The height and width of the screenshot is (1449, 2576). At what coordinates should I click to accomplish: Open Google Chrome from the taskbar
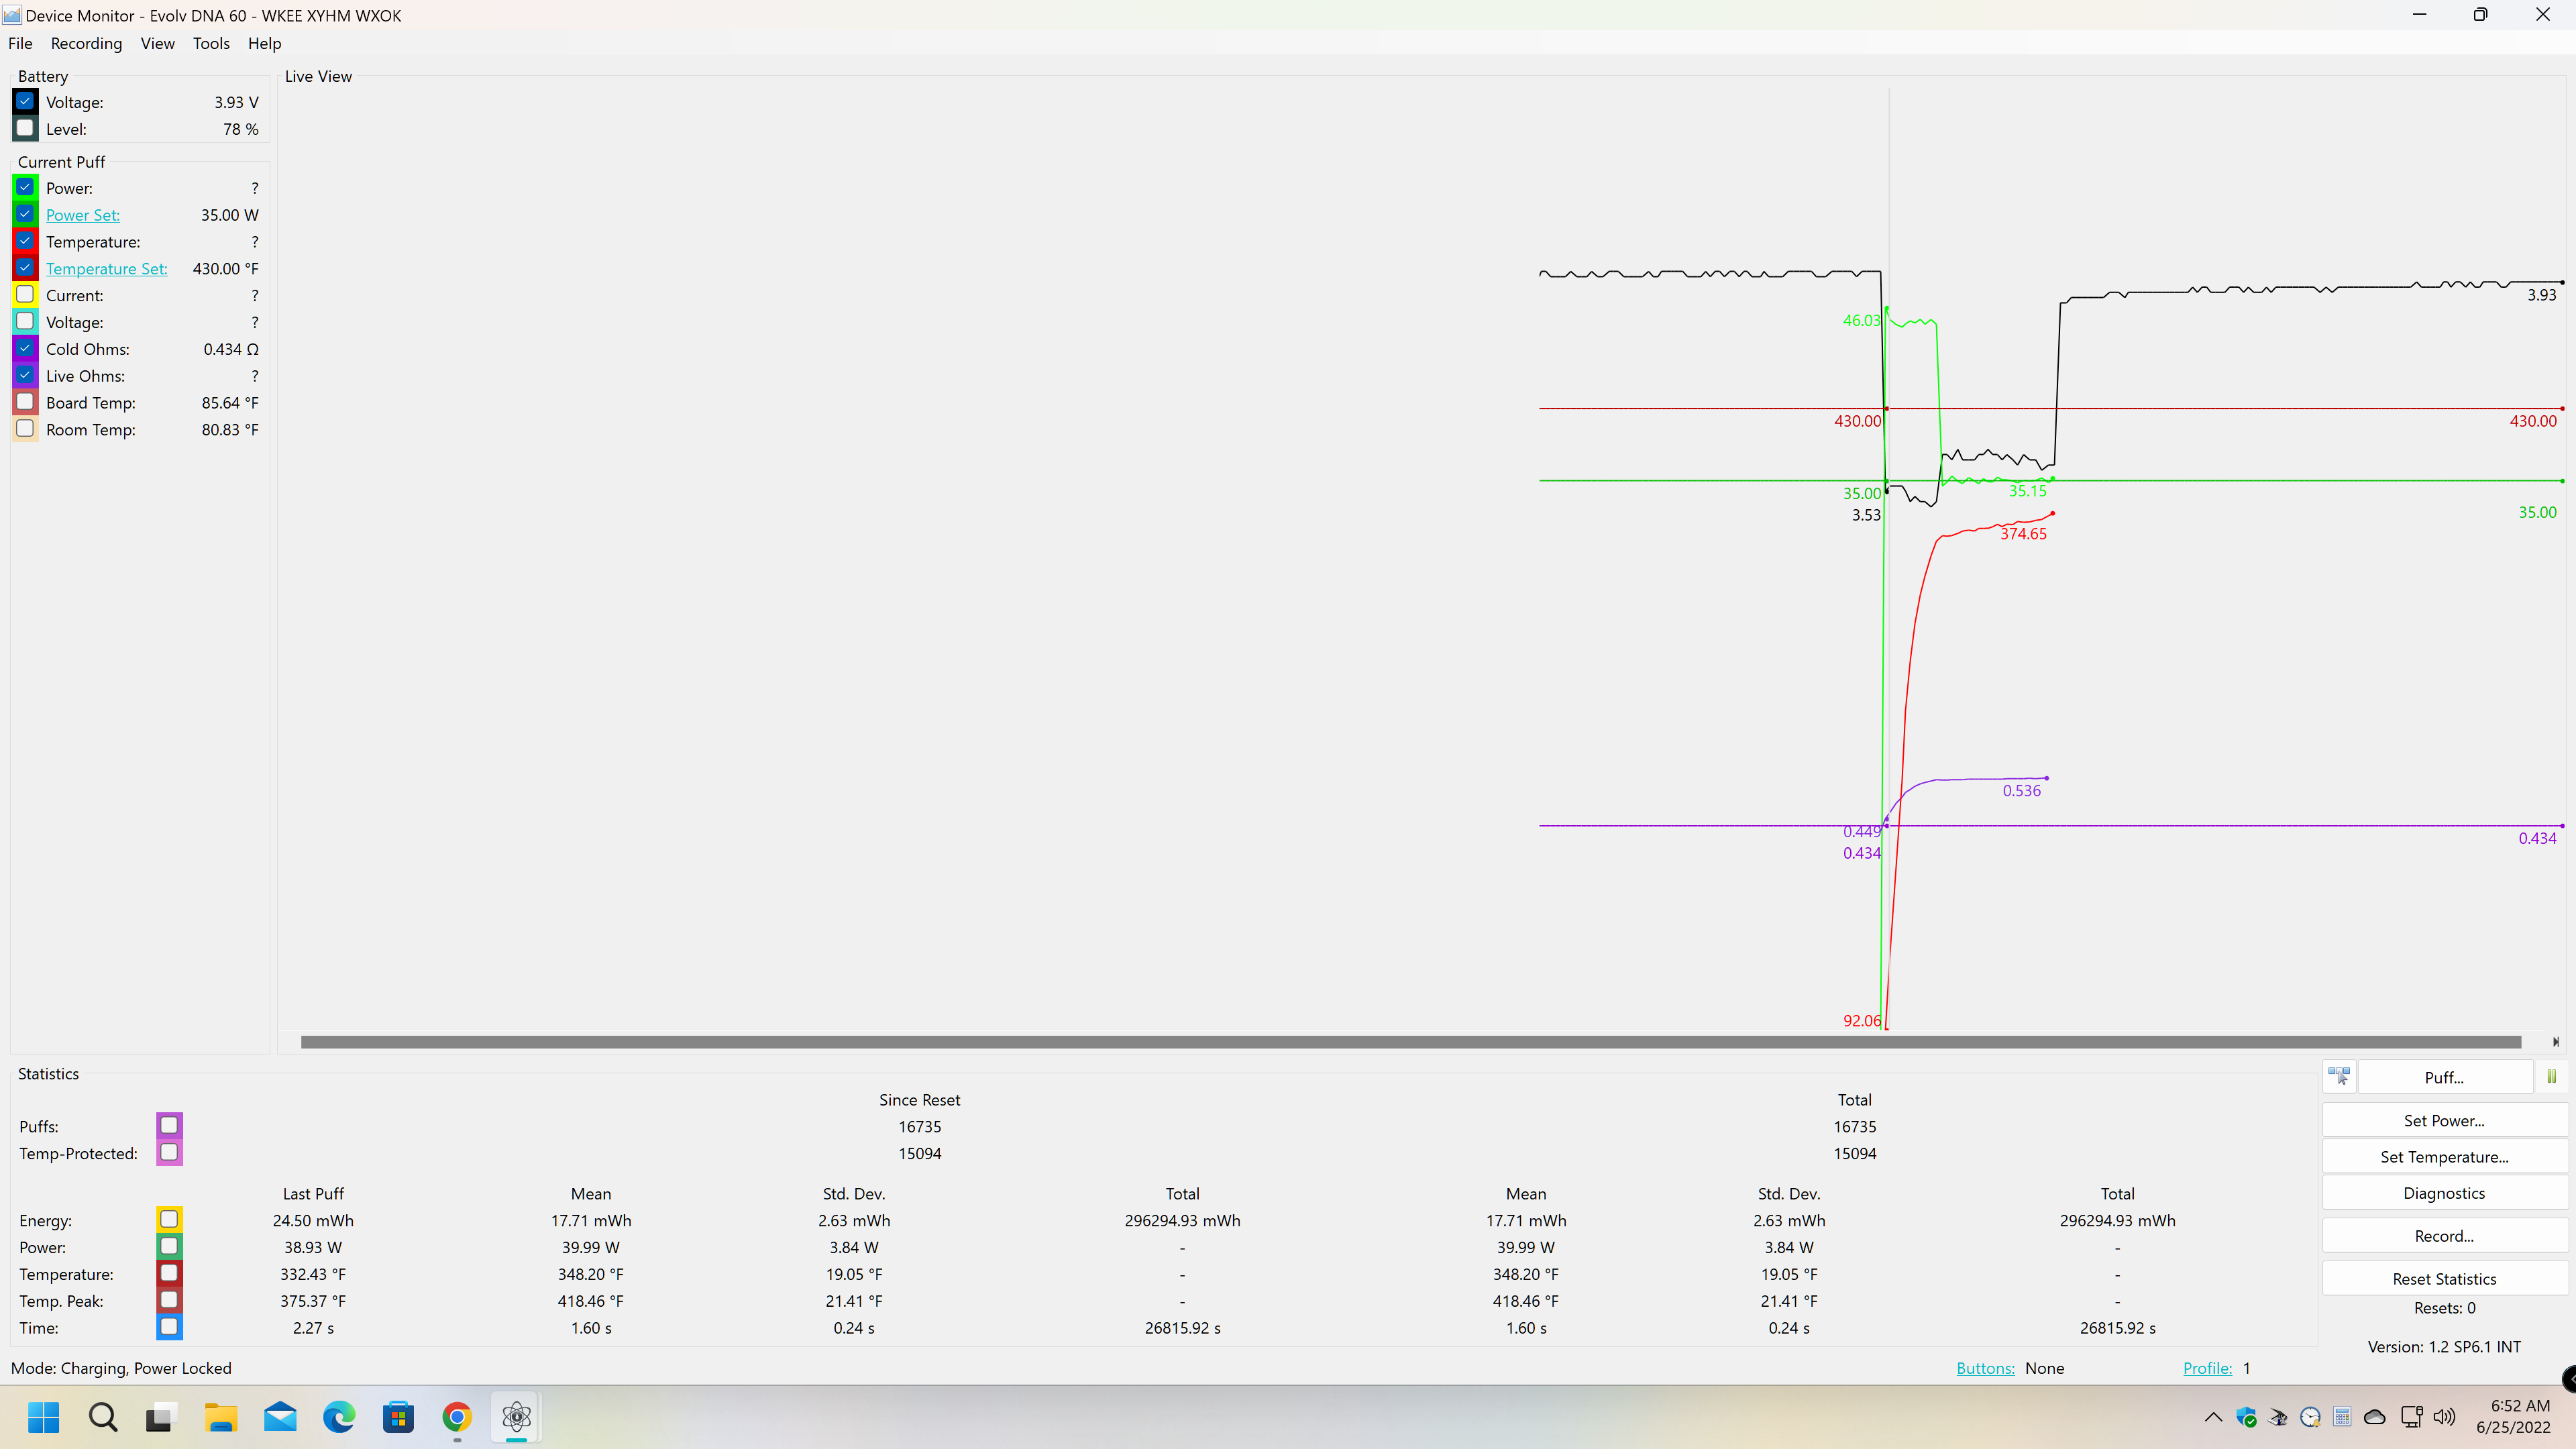tap(457, 1417)
